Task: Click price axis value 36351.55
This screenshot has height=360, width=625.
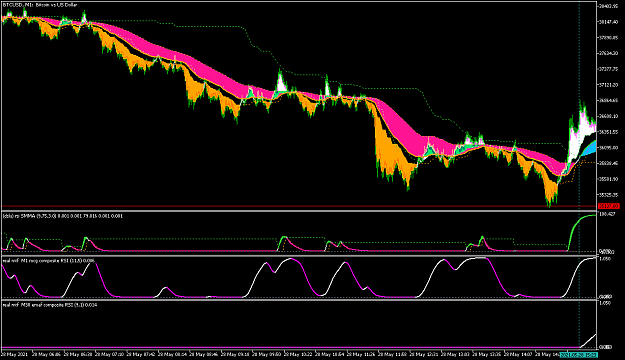Action: point(608,132)
